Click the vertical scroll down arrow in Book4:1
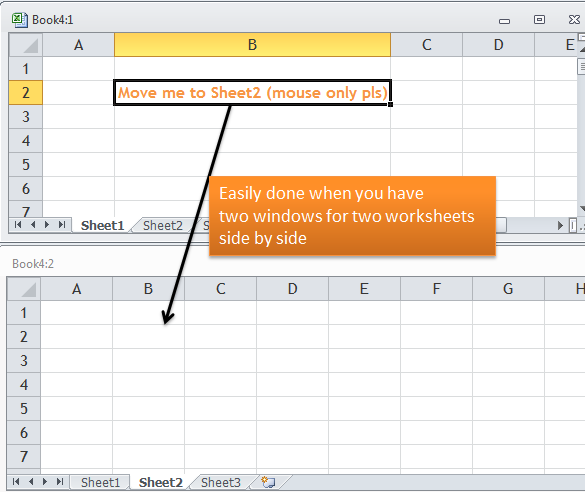Image resolution: width=585 pixels, height=492 pixels. tap(582, 208)
